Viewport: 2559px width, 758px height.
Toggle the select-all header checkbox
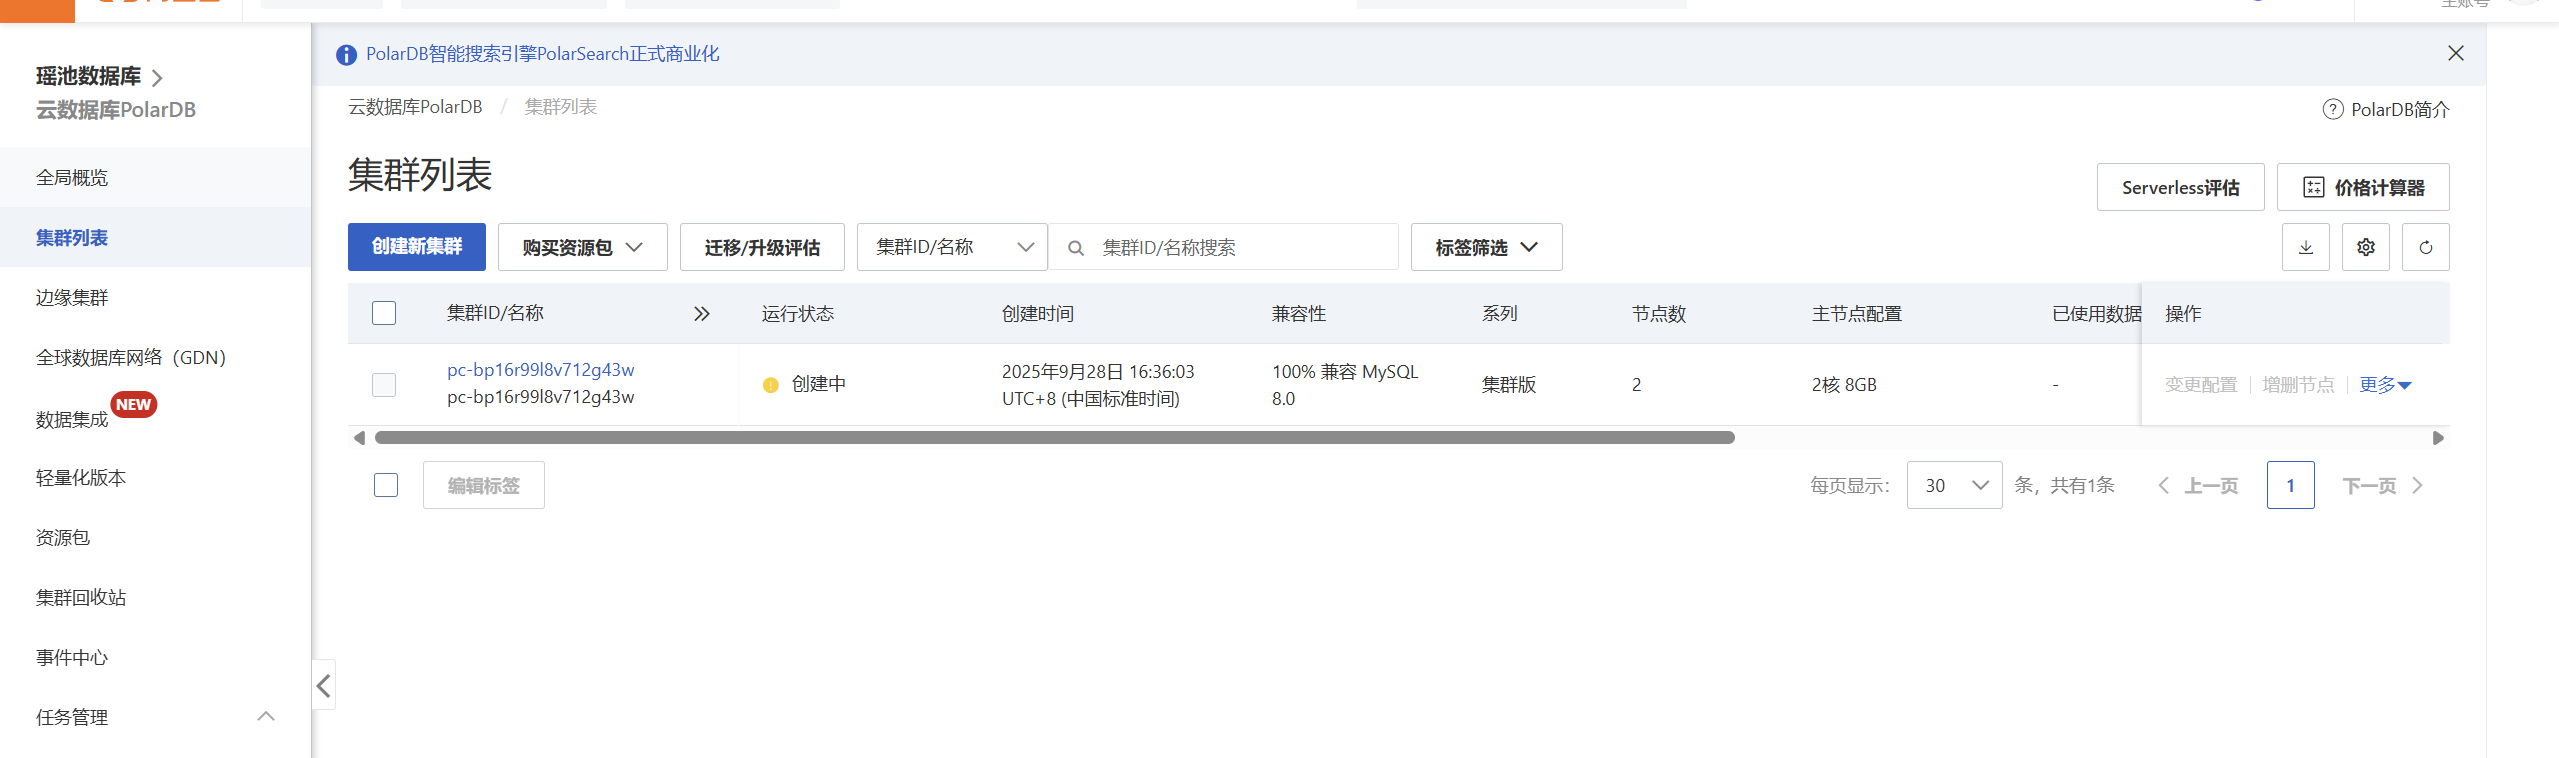pos(384,313)
